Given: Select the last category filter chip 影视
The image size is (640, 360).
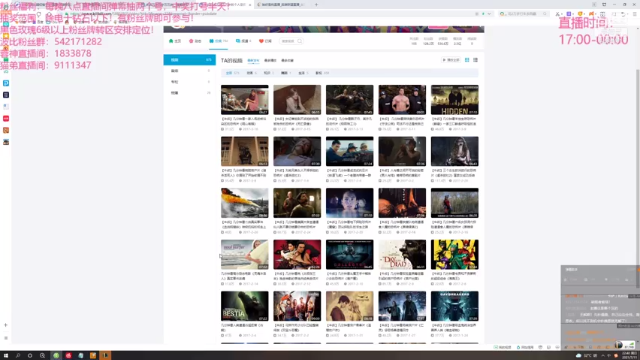Looking at the screenshot, I should pyautogui.click(x=322, y=73).
